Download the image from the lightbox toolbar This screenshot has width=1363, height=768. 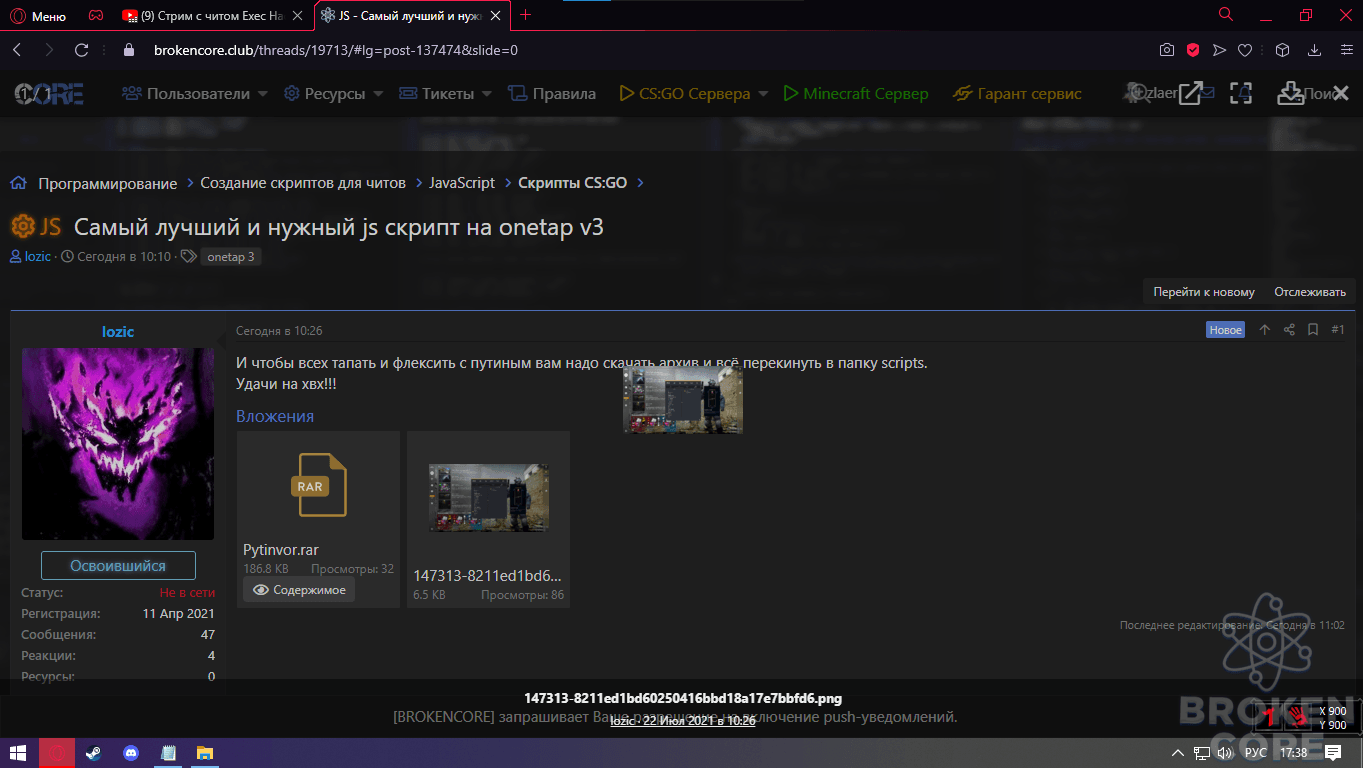(x=1291, y=93)
